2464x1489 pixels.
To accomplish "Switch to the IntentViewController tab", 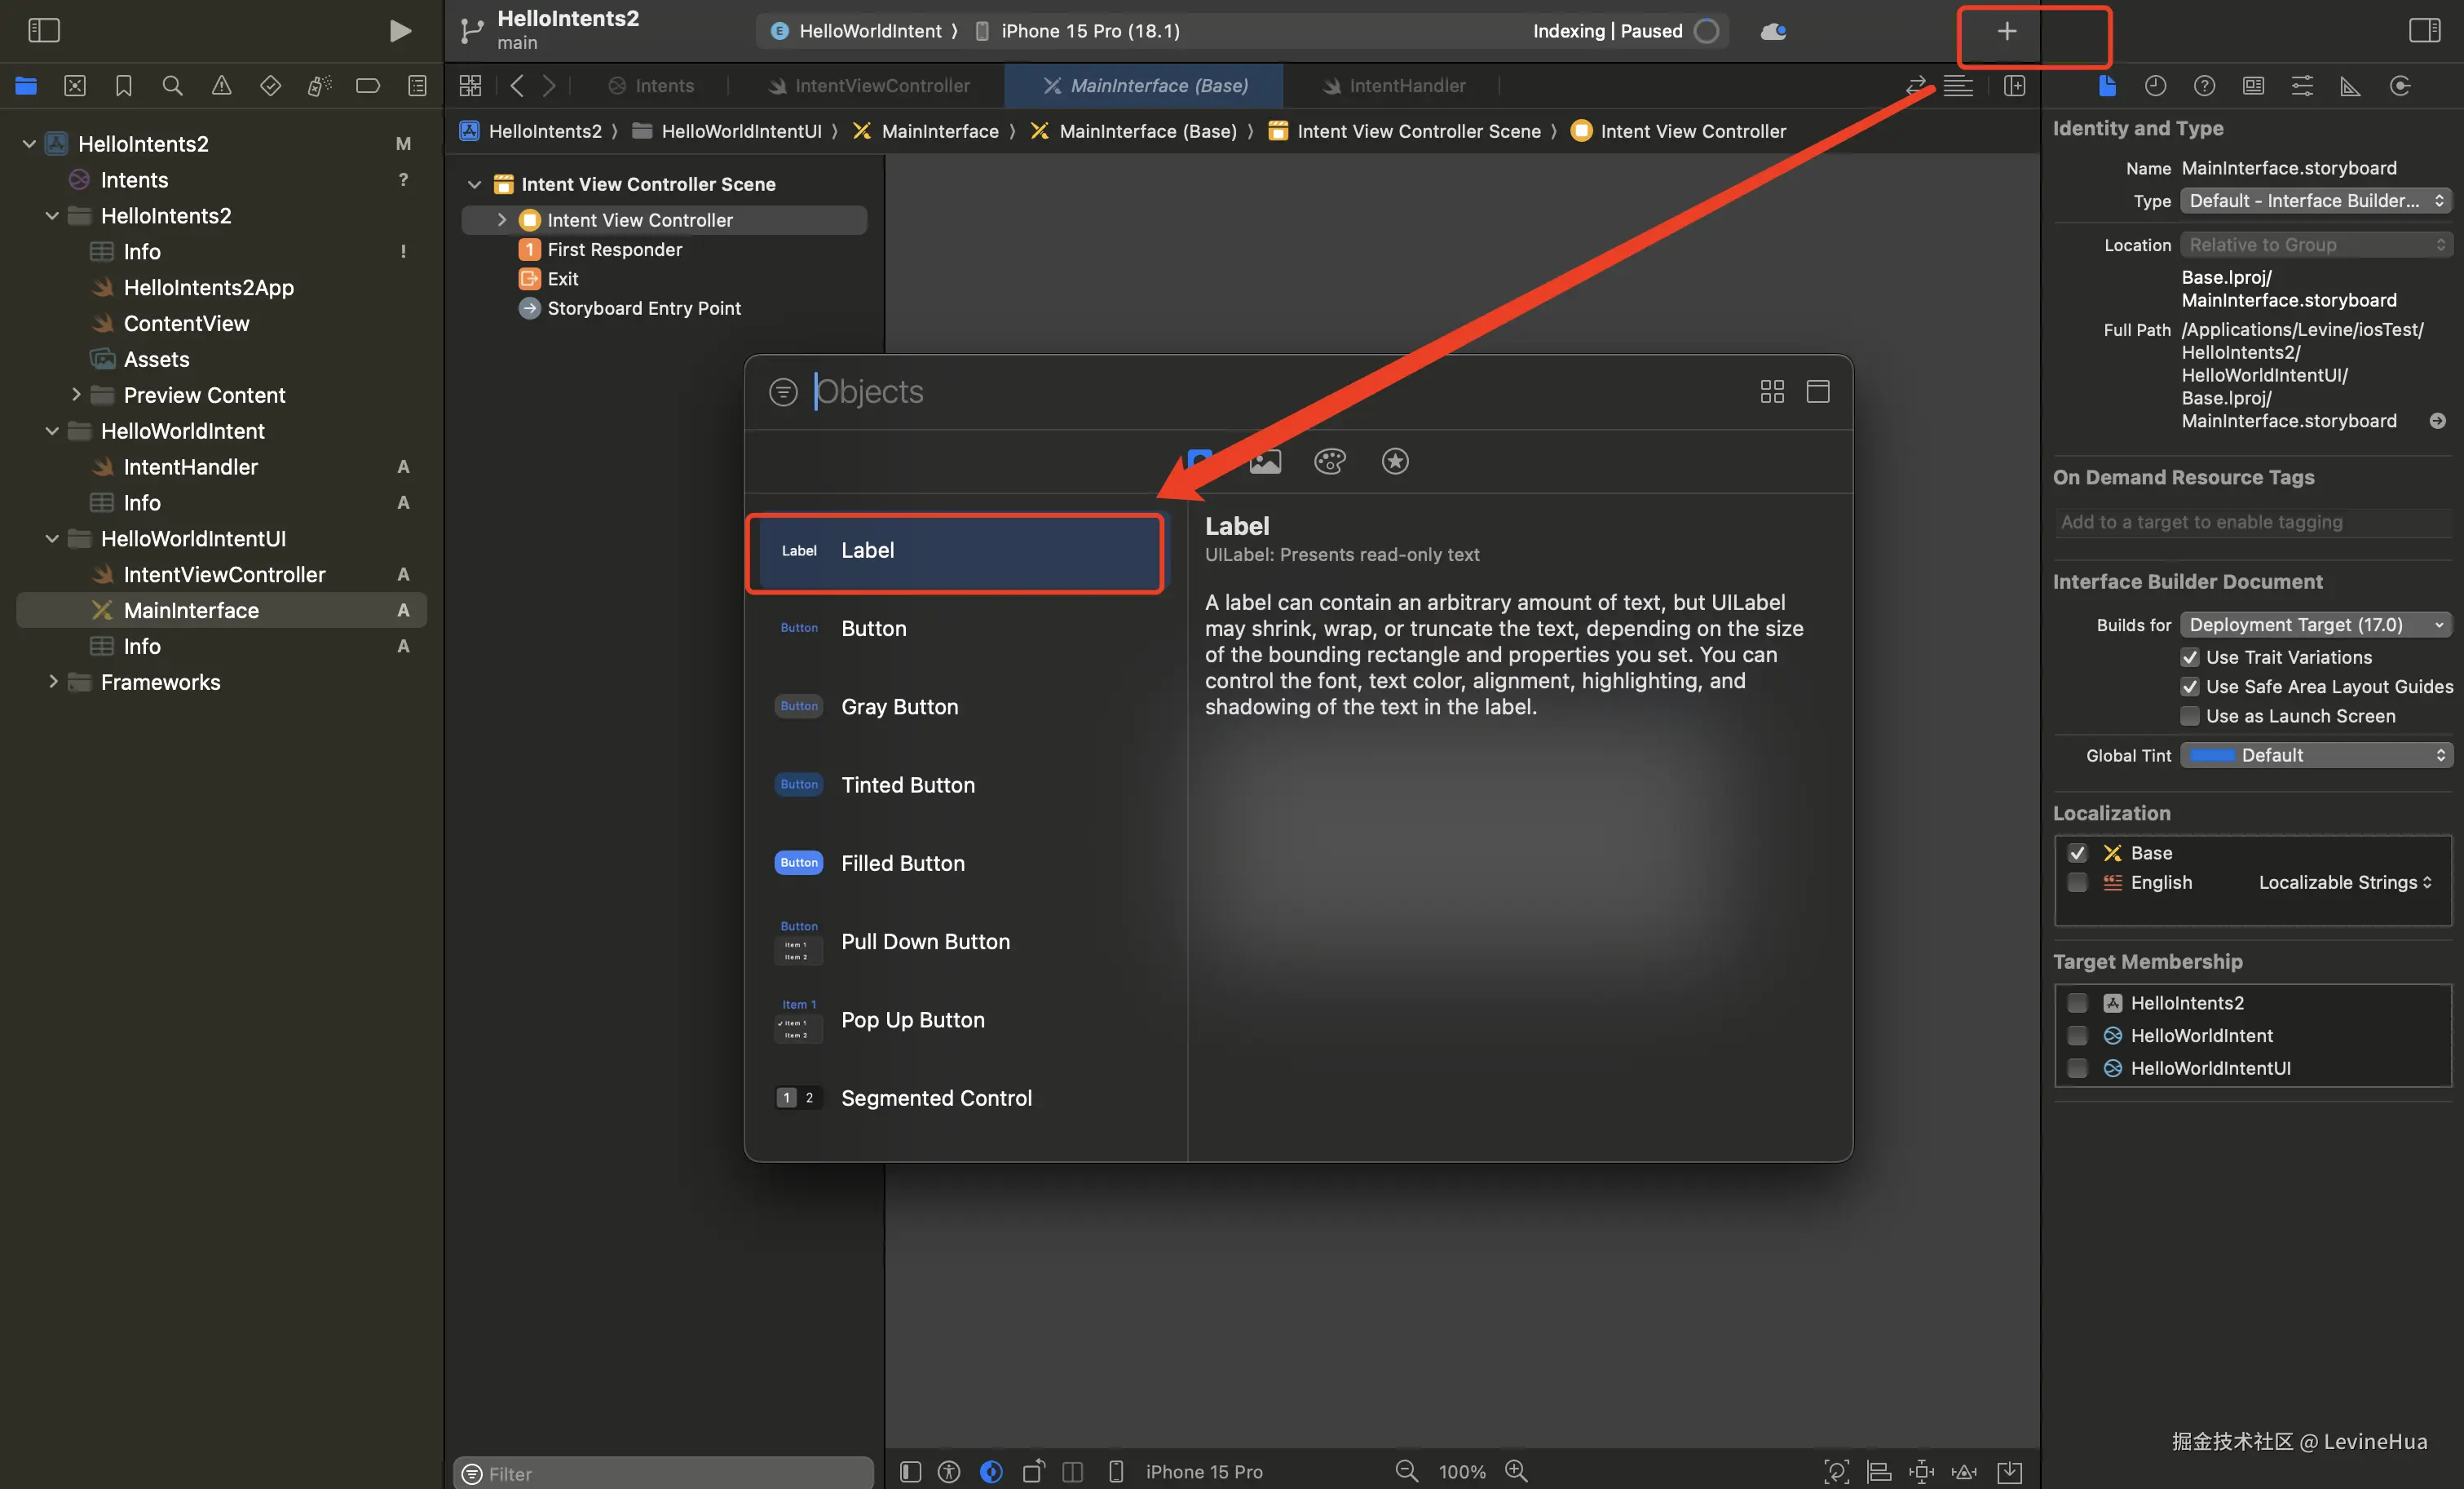I will 881,86.
